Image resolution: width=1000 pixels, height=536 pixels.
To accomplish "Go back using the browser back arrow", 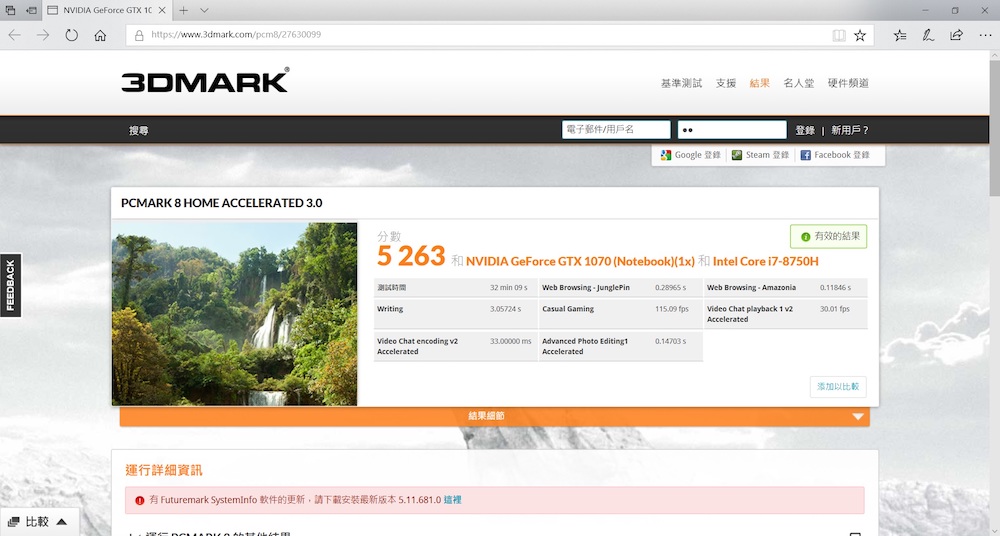I will click(14, 35).
